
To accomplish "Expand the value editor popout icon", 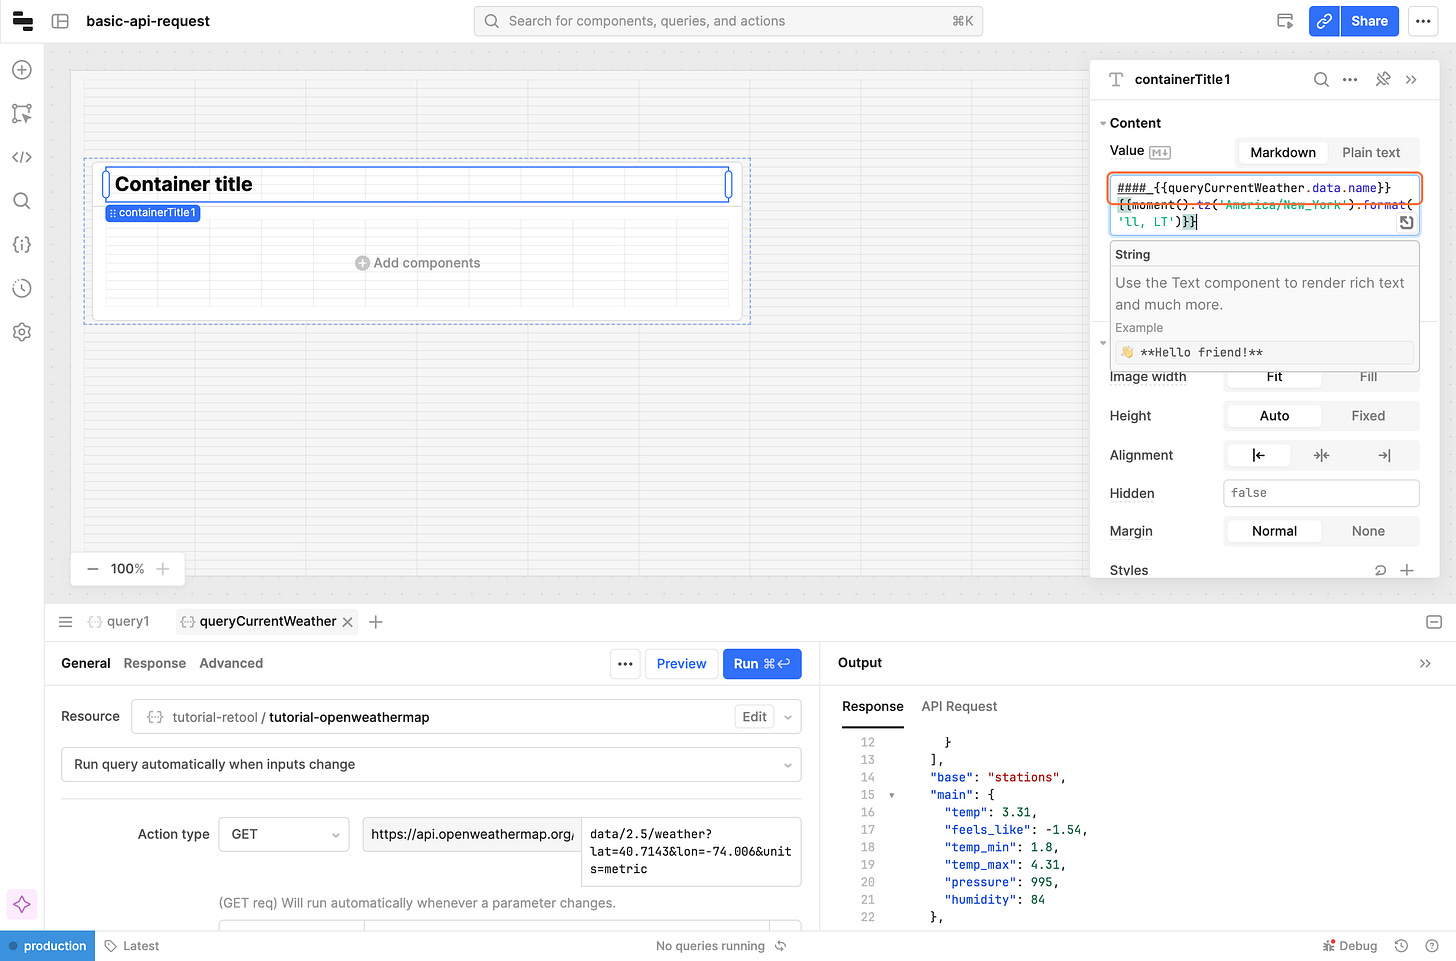I will (1406, 223).
